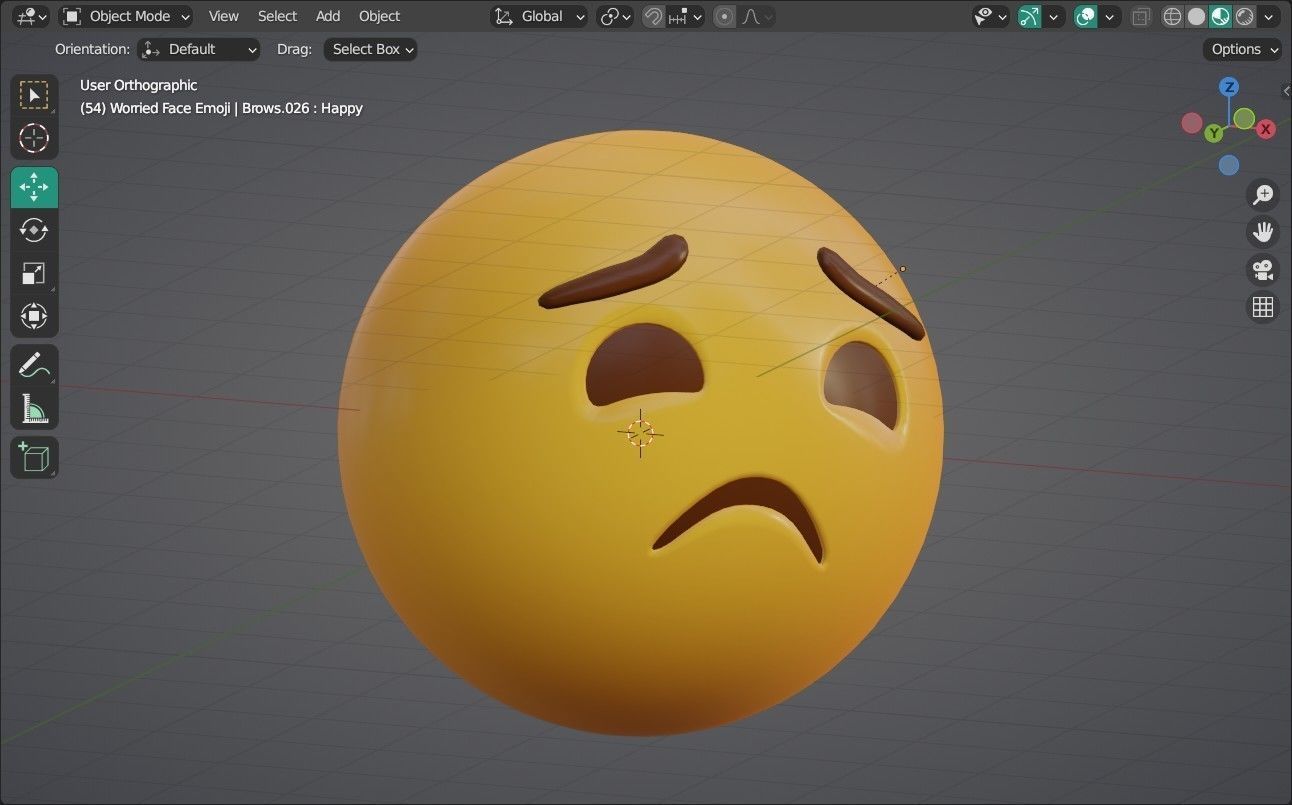Open the Object menu

379,16
